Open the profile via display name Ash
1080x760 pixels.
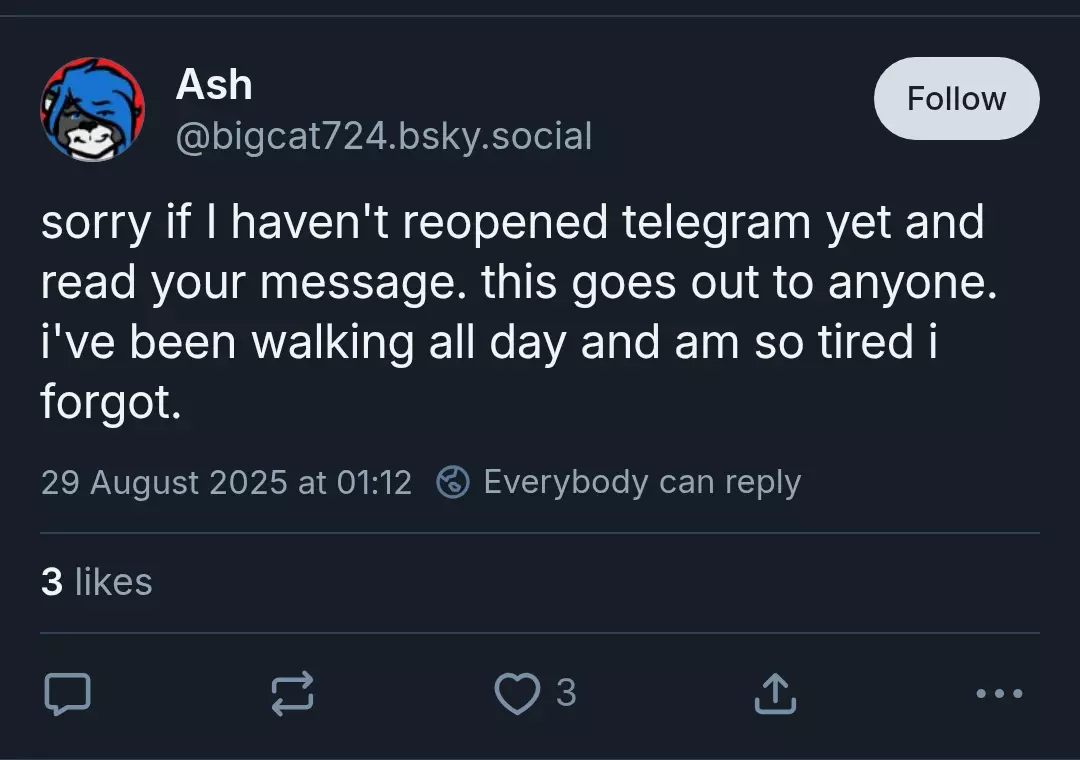click(x=214, y=84)
